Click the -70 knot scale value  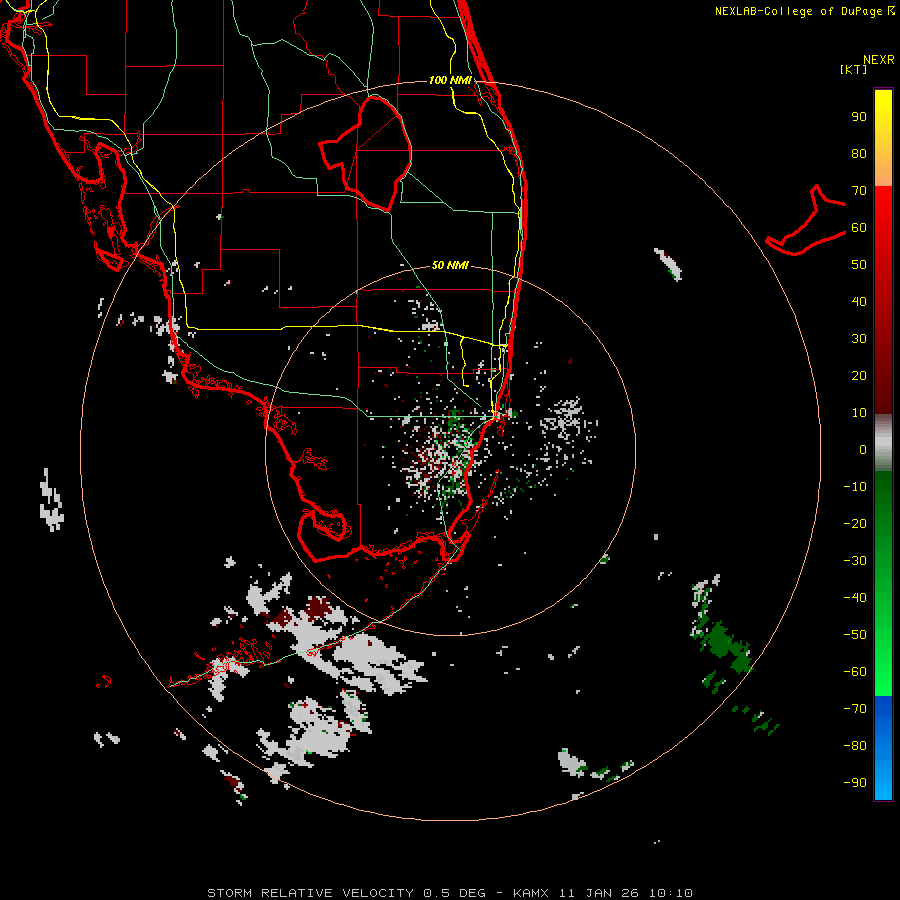pyautogui.click(x=855, y=708)
